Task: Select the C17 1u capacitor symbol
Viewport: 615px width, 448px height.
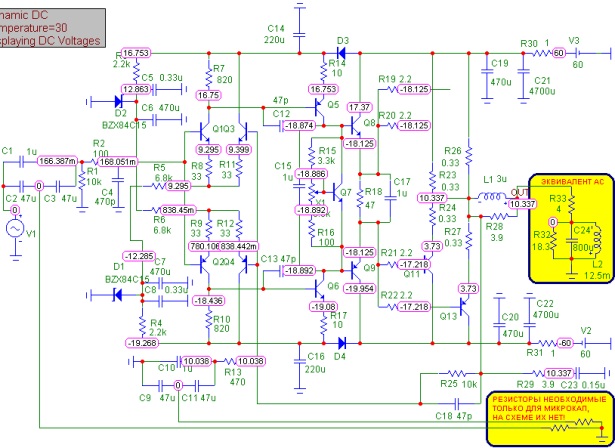Action: (390, 198)
